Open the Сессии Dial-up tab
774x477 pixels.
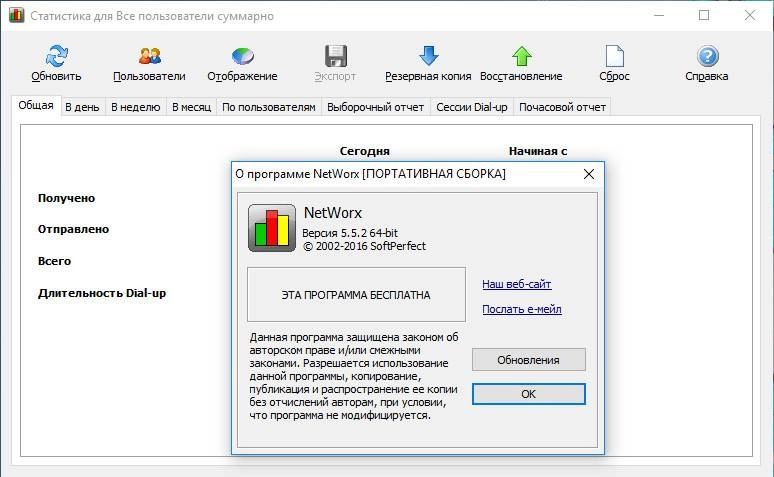point(472,107)
